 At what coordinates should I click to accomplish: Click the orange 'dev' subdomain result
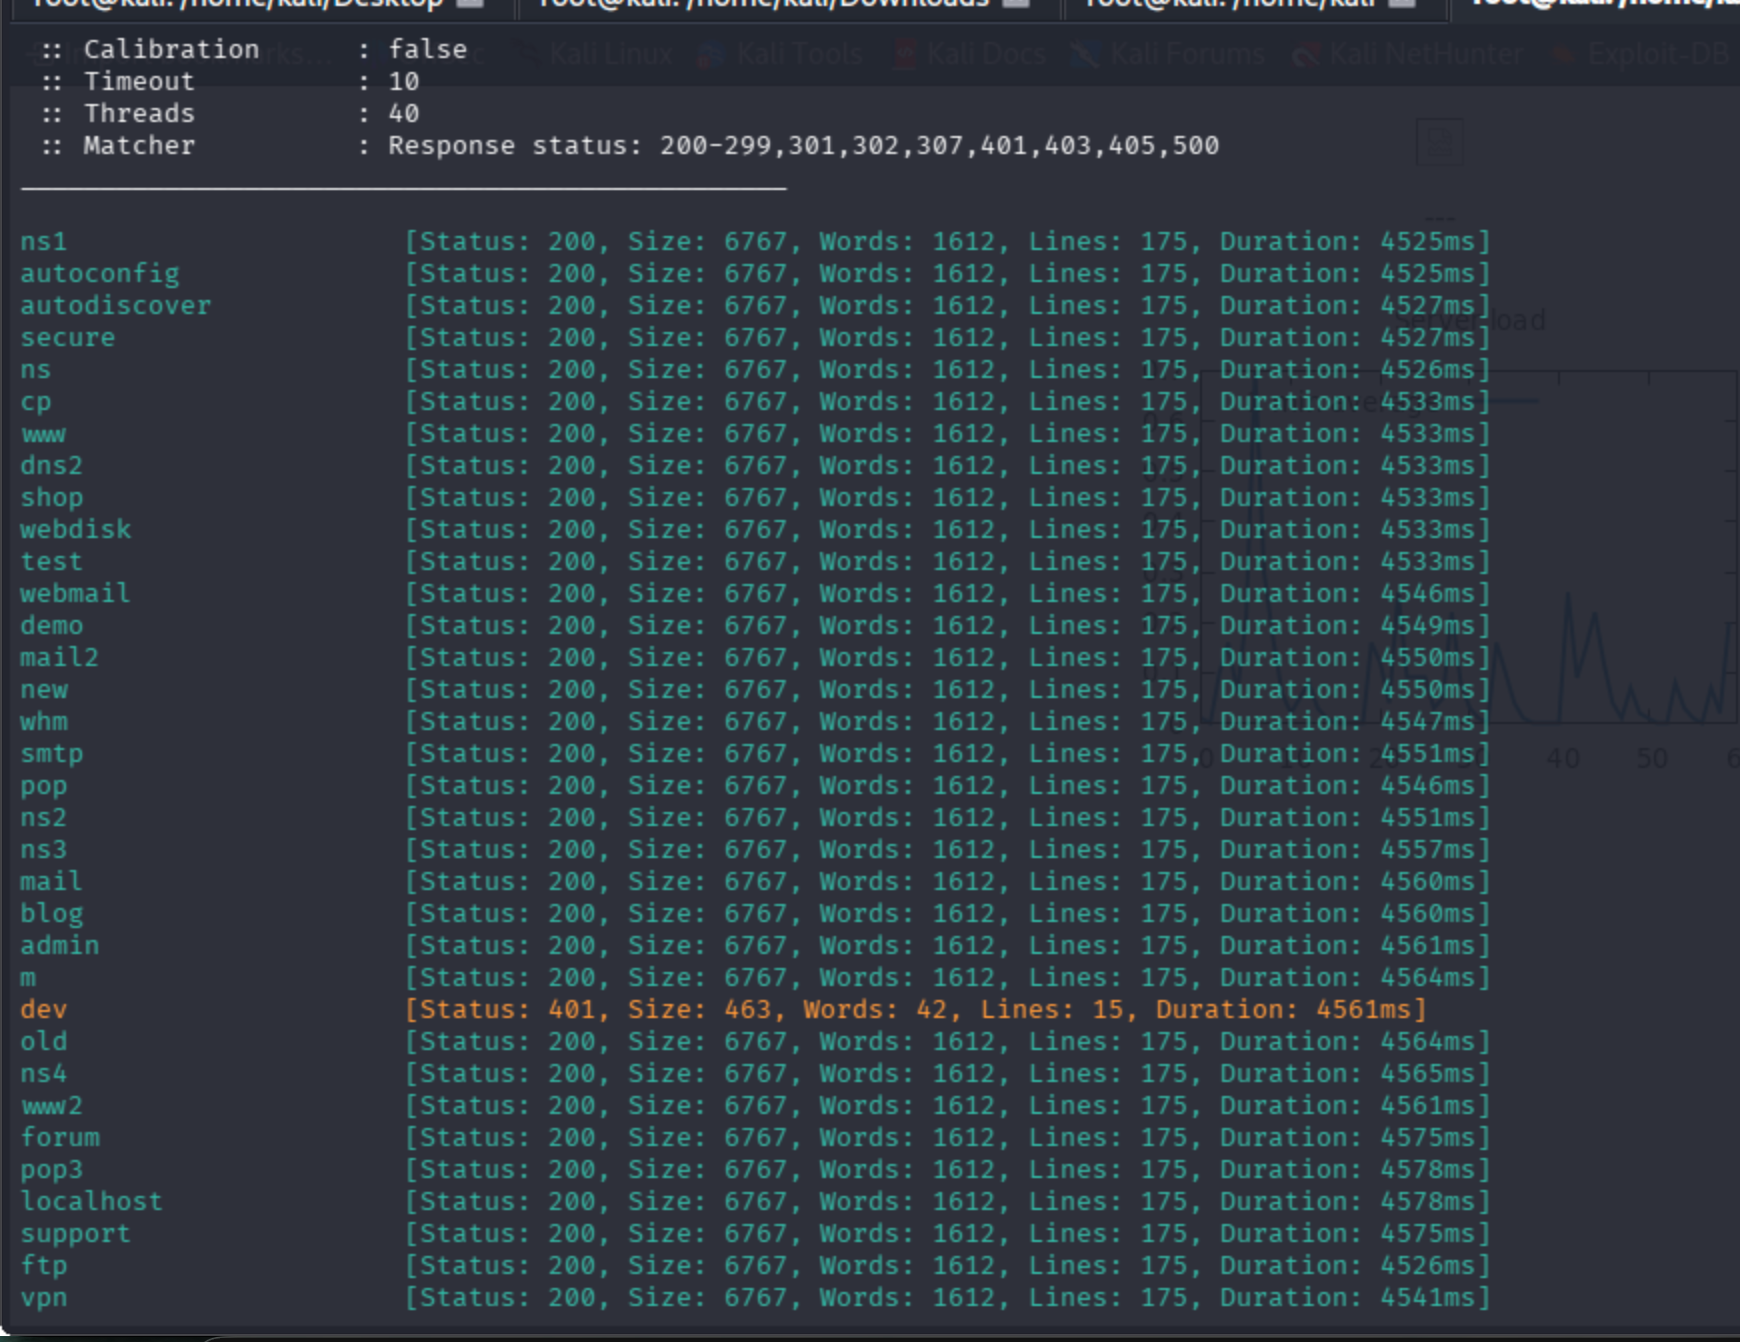click(44, 1009)
